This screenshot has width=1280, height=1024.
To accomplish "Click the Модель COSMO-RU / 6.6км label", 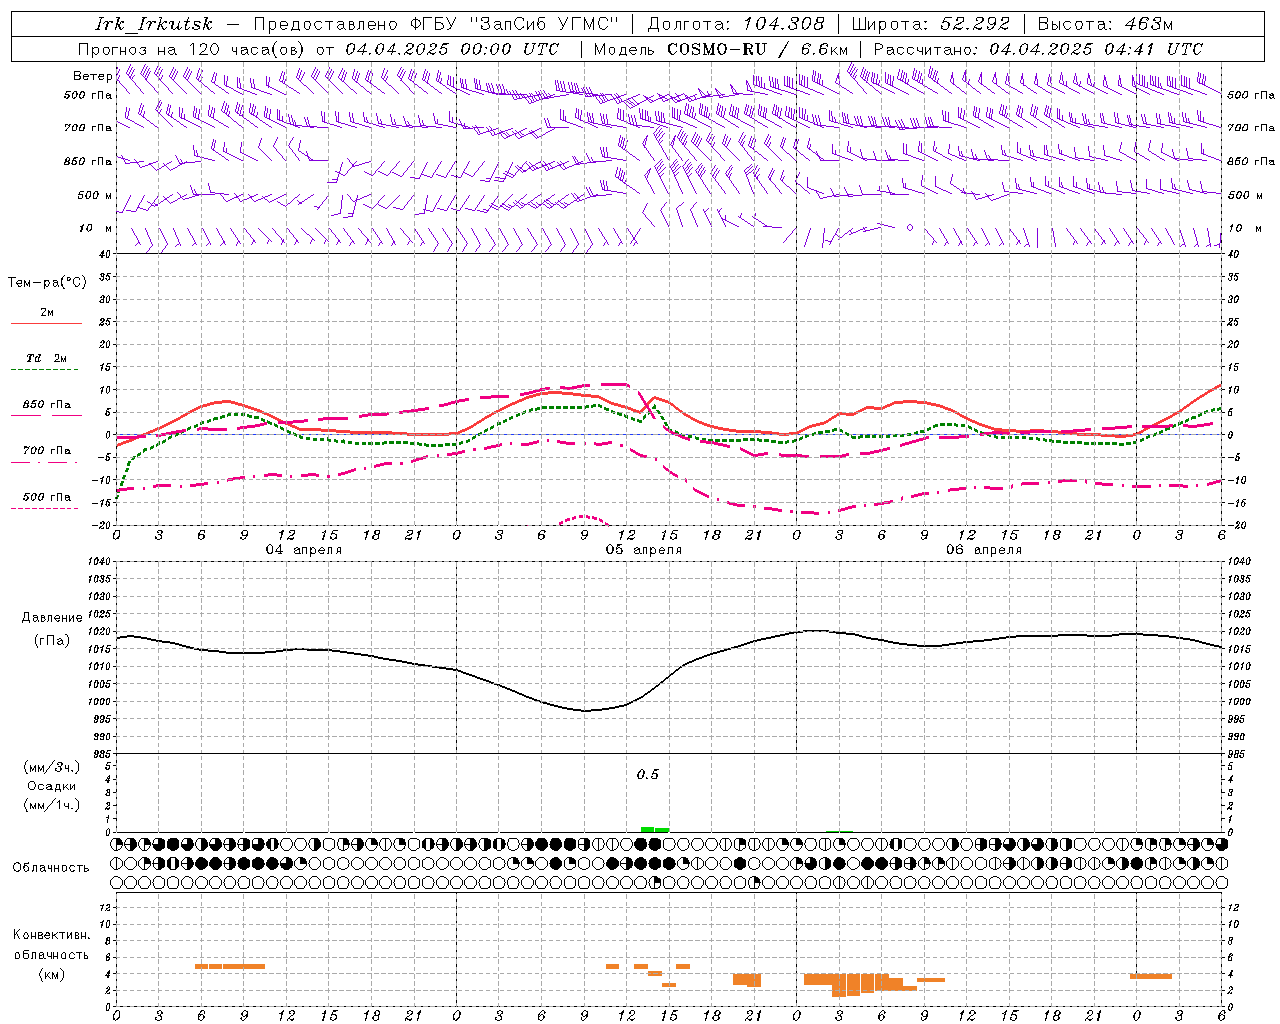I will click(x=721, y=49).
